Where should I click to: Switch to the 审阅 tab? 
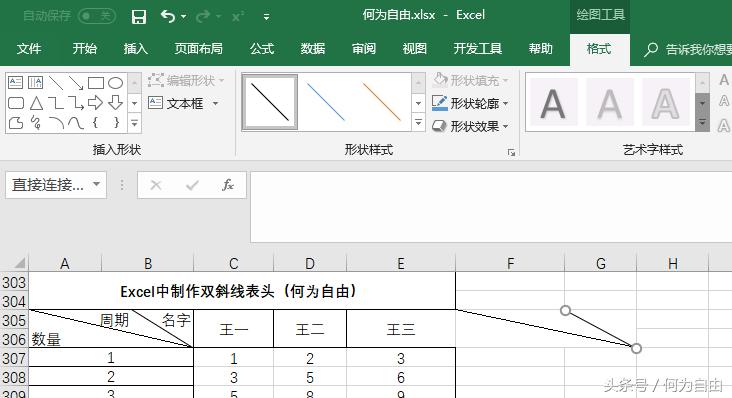[x=364, y=49]
